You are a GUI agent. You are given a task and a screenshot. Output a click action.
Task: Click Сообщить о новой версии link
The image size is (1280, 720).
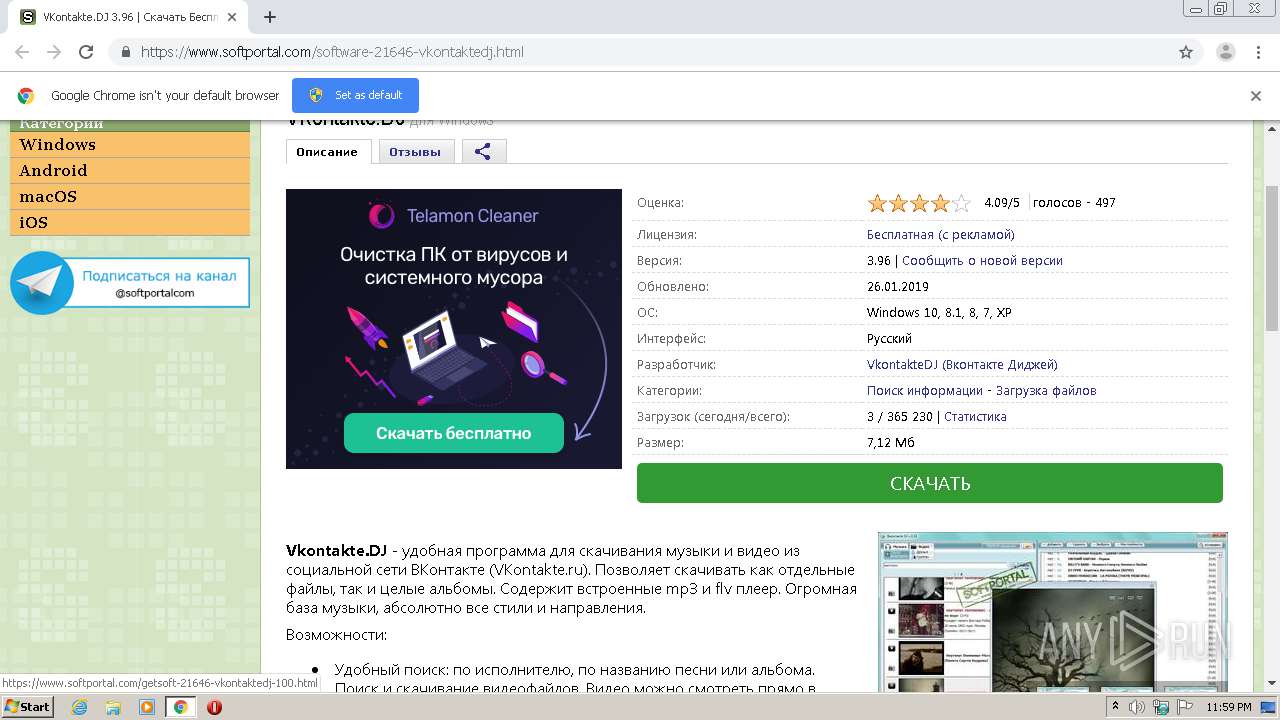click(x=982, y=260)
